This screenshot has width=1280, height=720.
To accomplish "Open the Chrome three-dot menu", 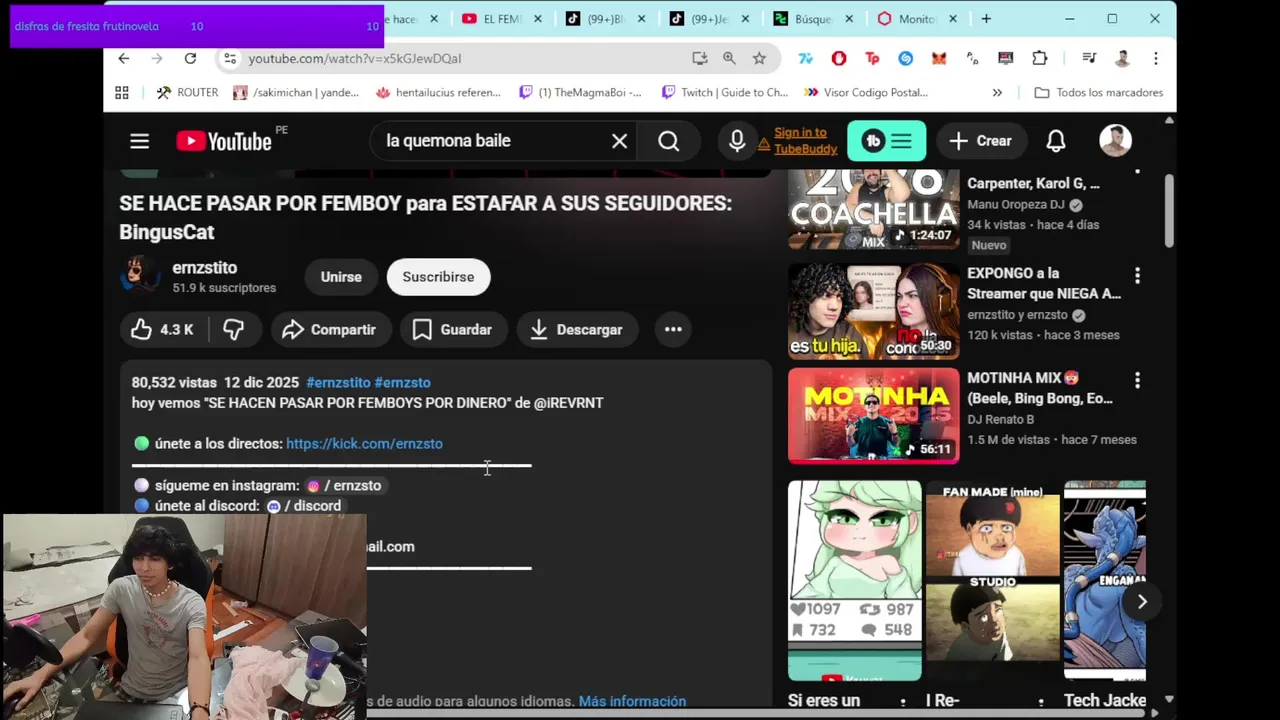I will click(x=1156, y=58).
